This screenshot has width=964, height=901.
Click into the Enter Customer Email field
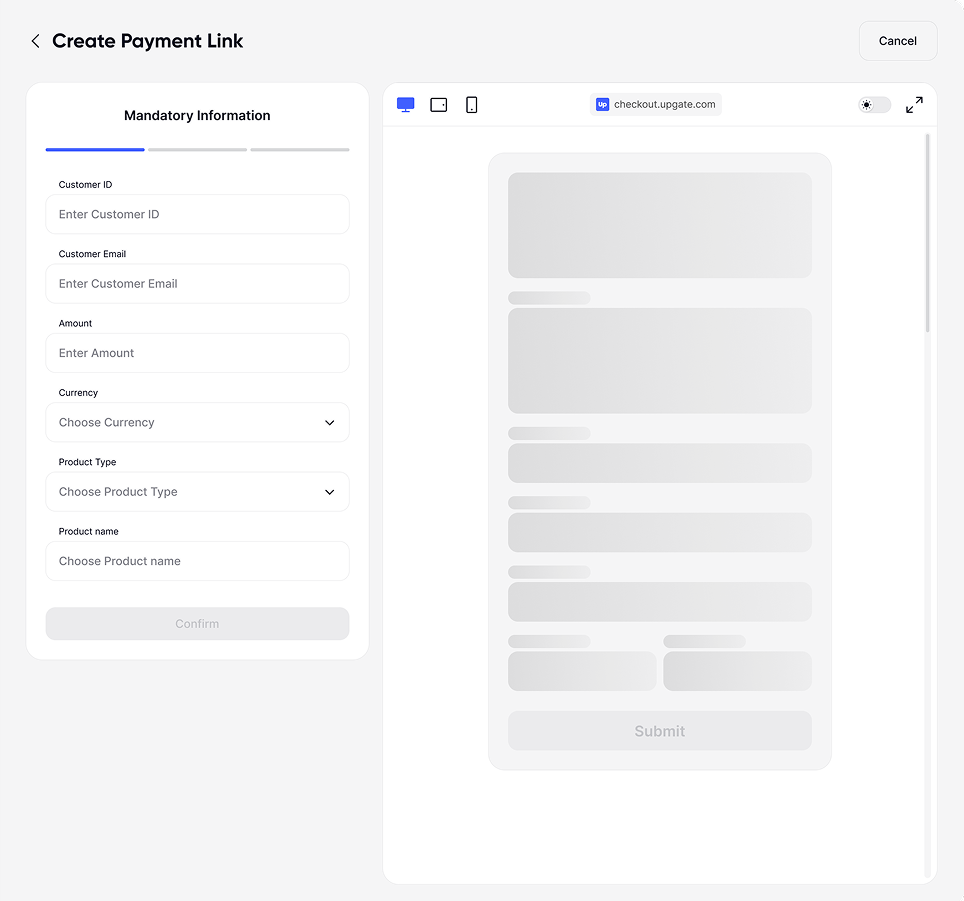point(197,284)
